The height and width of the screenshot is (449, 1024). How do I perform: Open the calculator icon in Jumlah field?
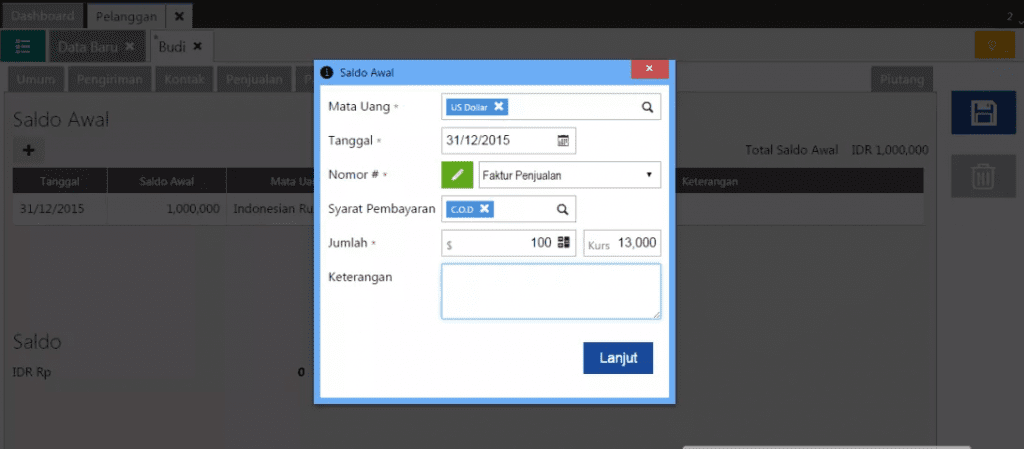pos(564,243)
